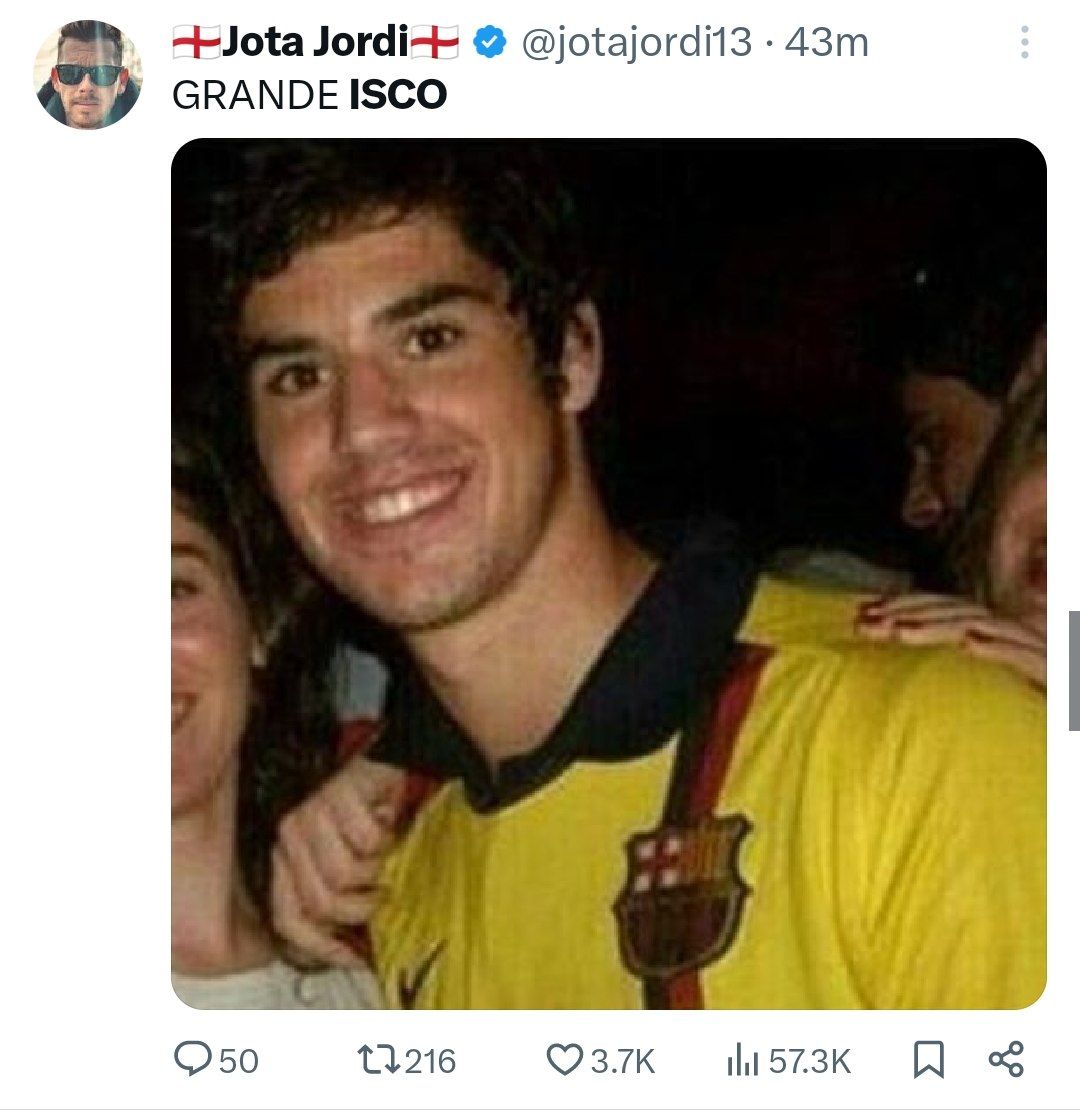Open the attached photo in the tweet
The image size is (1080, 1110).
609,573
